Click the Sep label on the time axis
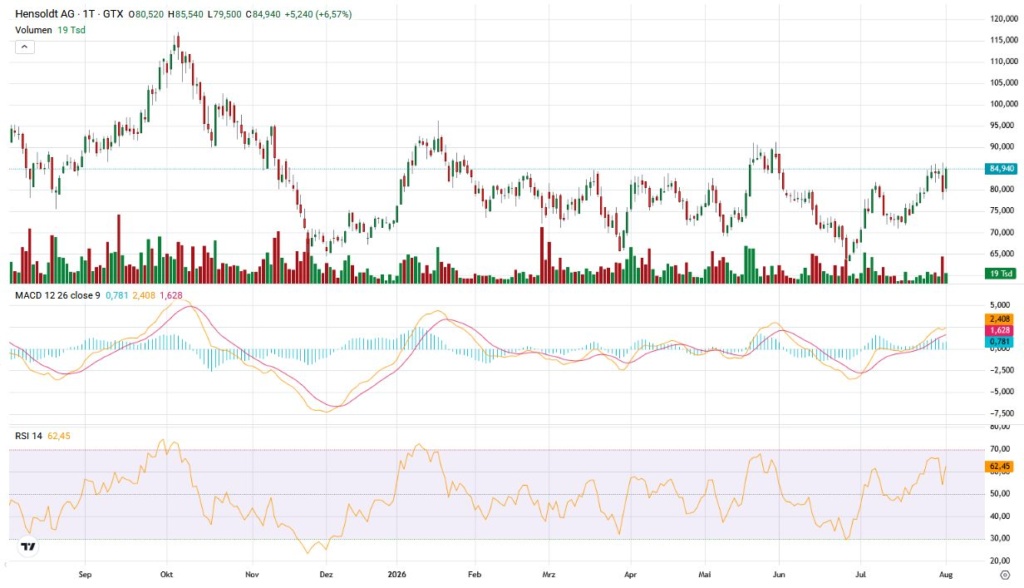The height and width of the screenshot is (588, 1024). [85, 575]
